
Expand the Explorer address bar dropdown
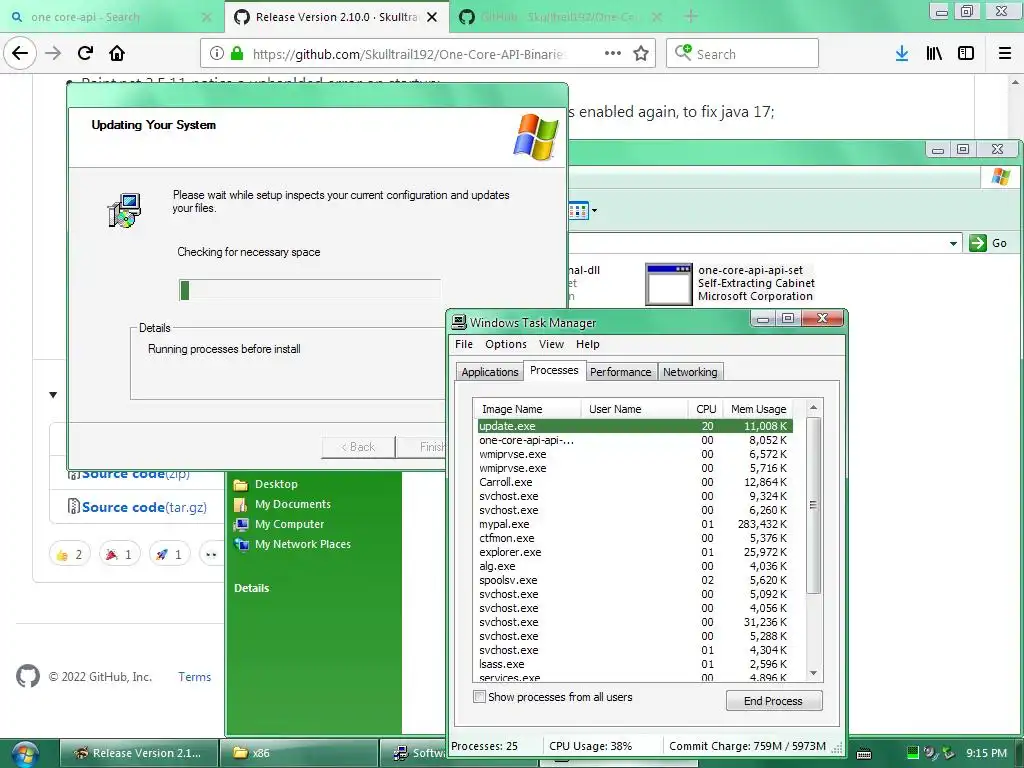(x=953, y=243)
